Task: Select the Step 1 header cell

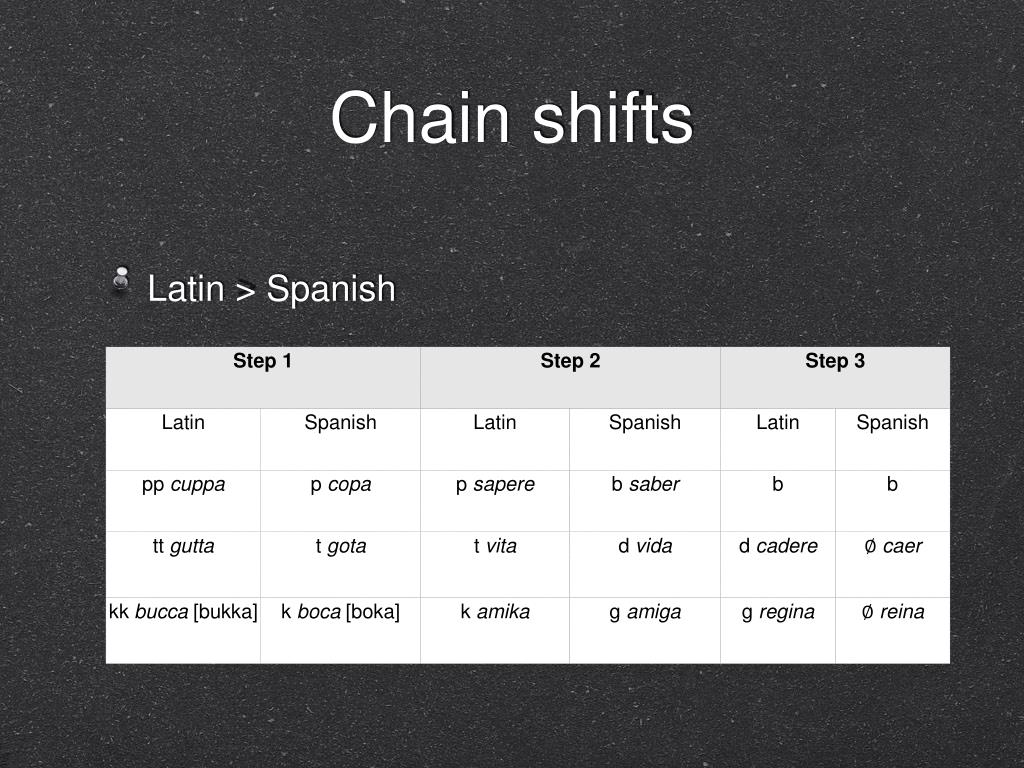Action: coord(263,377)
